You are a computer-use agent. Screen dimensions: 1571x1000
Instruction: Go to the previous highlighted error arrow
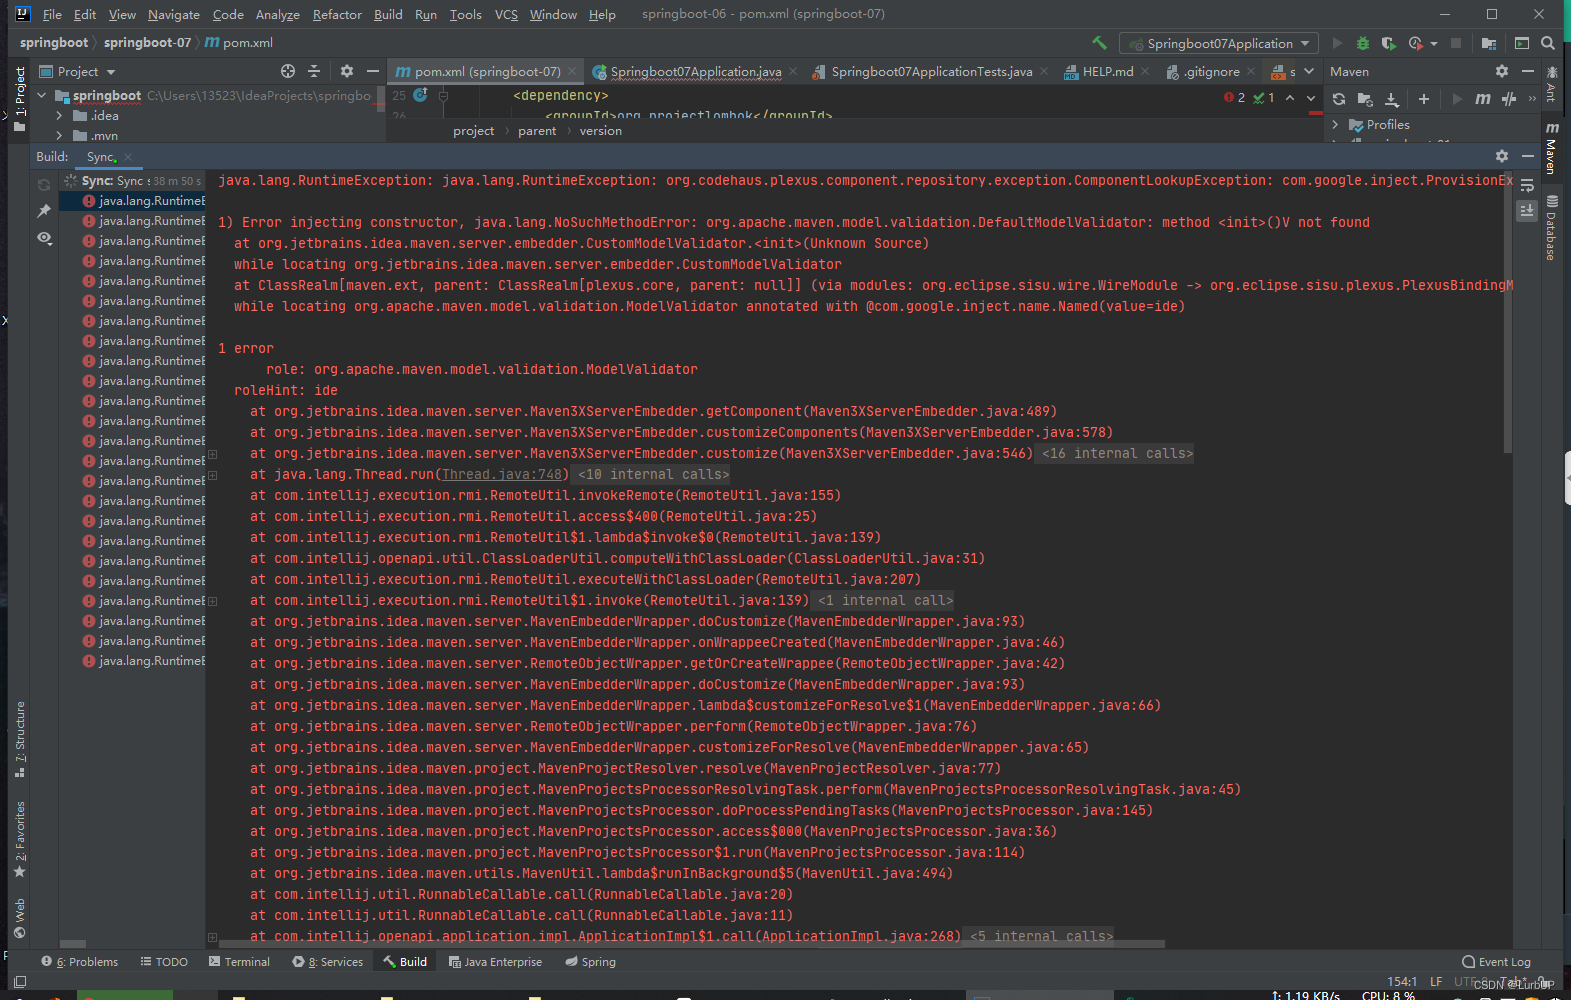1290,98
